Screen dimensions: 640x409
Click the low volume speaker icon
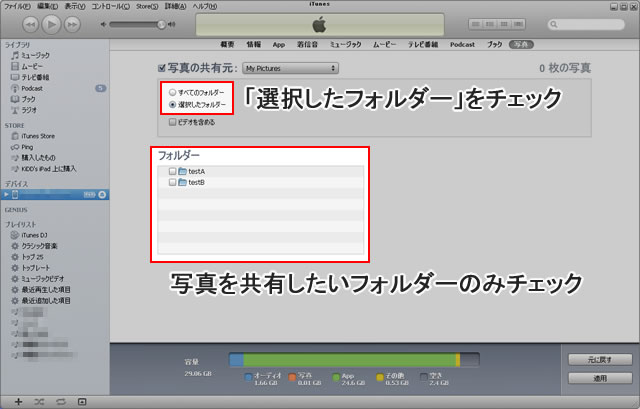(103, 24)
